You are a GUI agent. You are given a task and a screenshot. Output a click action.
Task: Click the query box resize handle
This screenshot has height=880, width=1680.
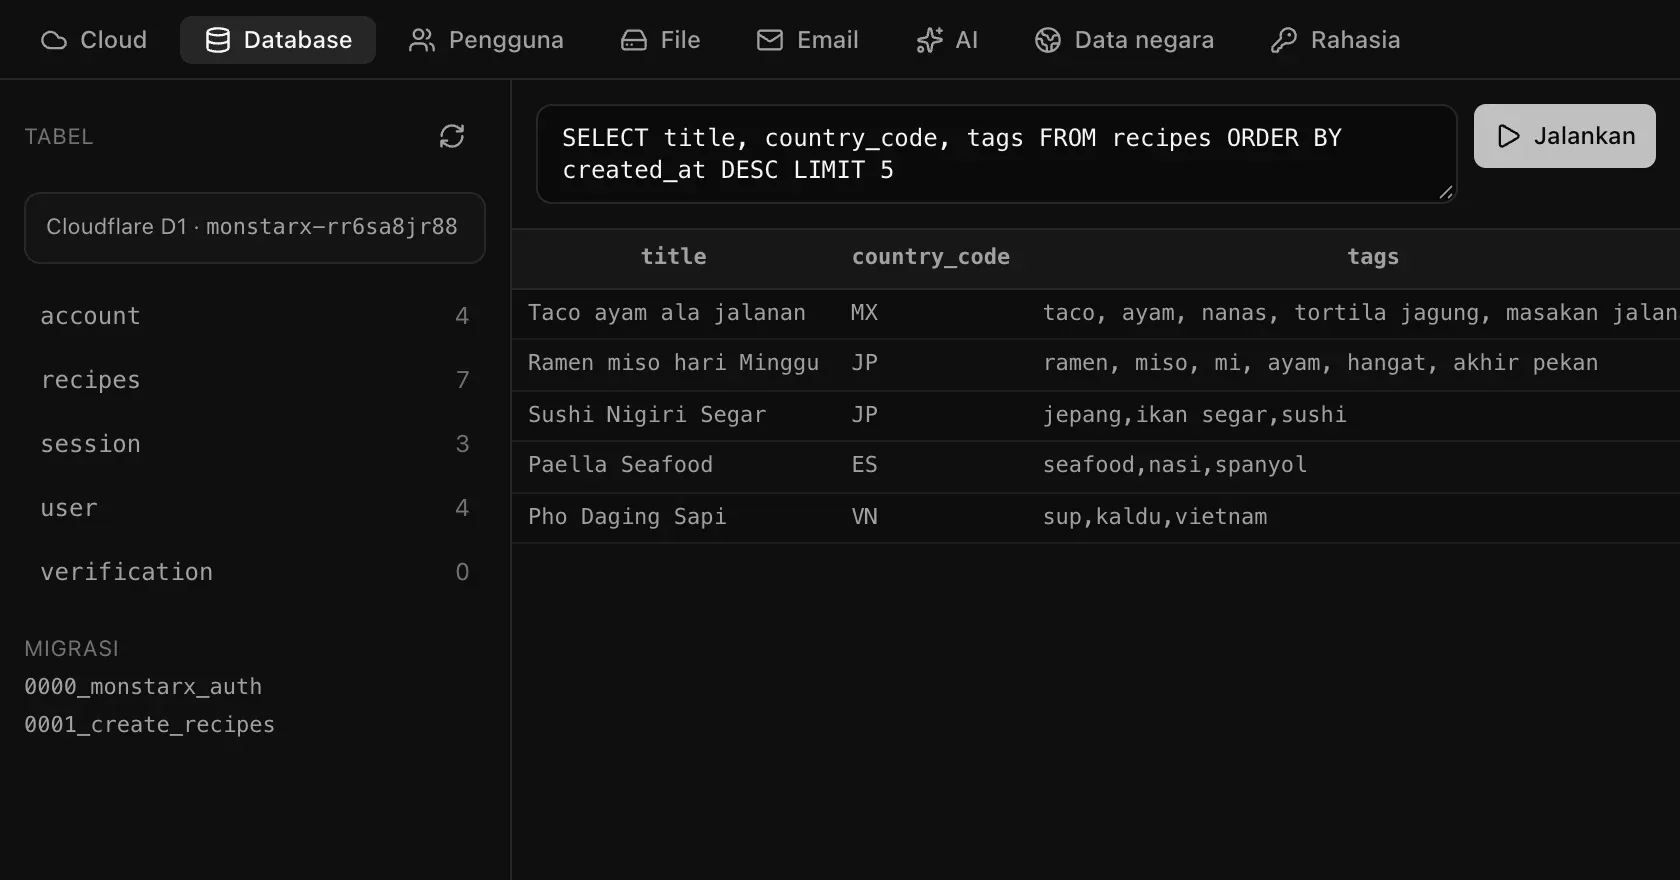click(x=1446, y=192)
